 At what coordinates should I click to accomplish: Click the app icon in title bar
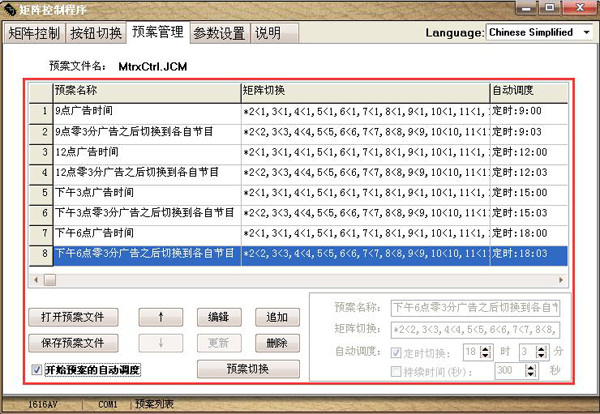9,9
